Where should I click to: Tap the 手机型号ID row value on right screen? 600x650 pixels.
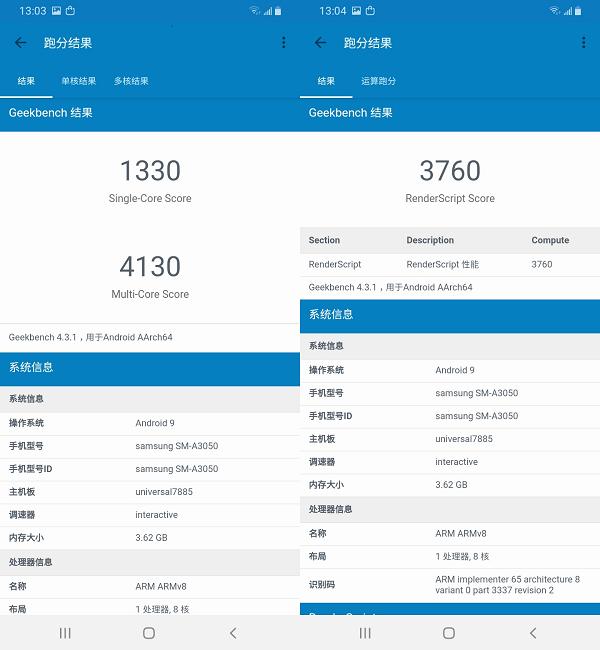(x=476, y=416)
